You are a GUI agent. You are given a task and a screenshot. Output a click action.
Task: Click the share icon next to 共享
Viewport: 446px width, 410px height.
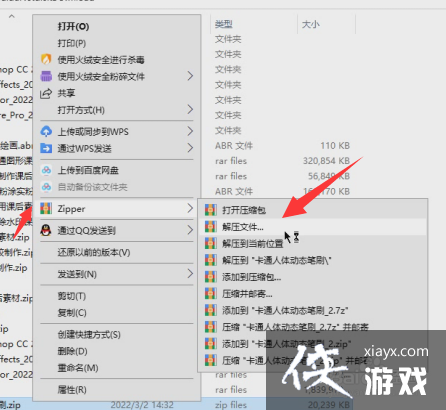coord(46,93)
